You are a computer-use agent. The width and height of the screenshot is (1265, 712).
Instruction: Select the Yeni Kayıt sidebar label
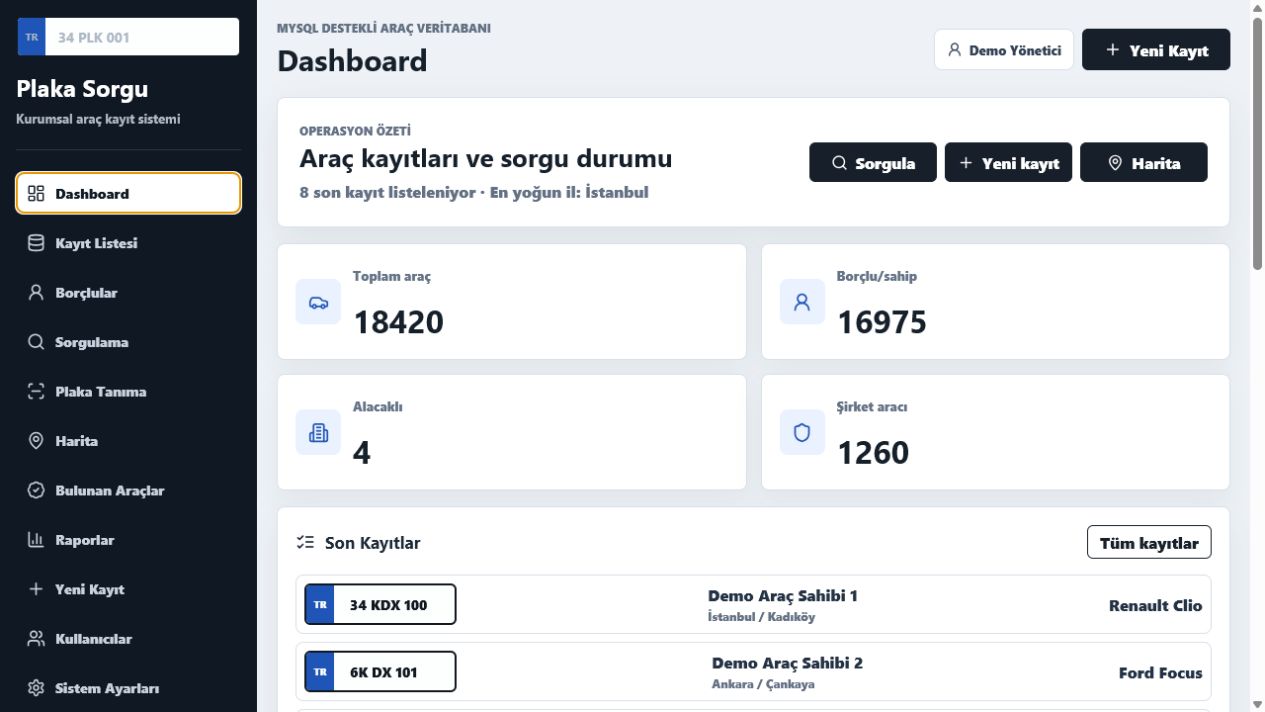(90, 589)
